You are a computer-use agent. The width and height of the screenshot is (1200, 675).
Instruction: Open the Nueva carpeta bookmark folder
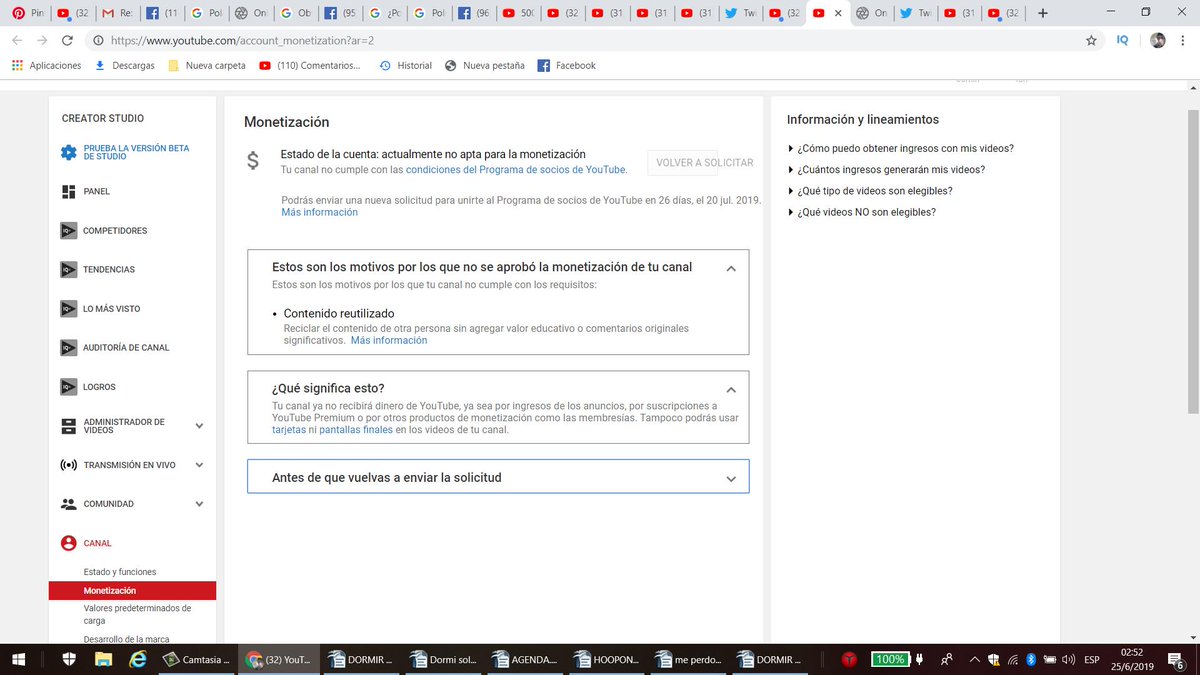click(206, 65)
